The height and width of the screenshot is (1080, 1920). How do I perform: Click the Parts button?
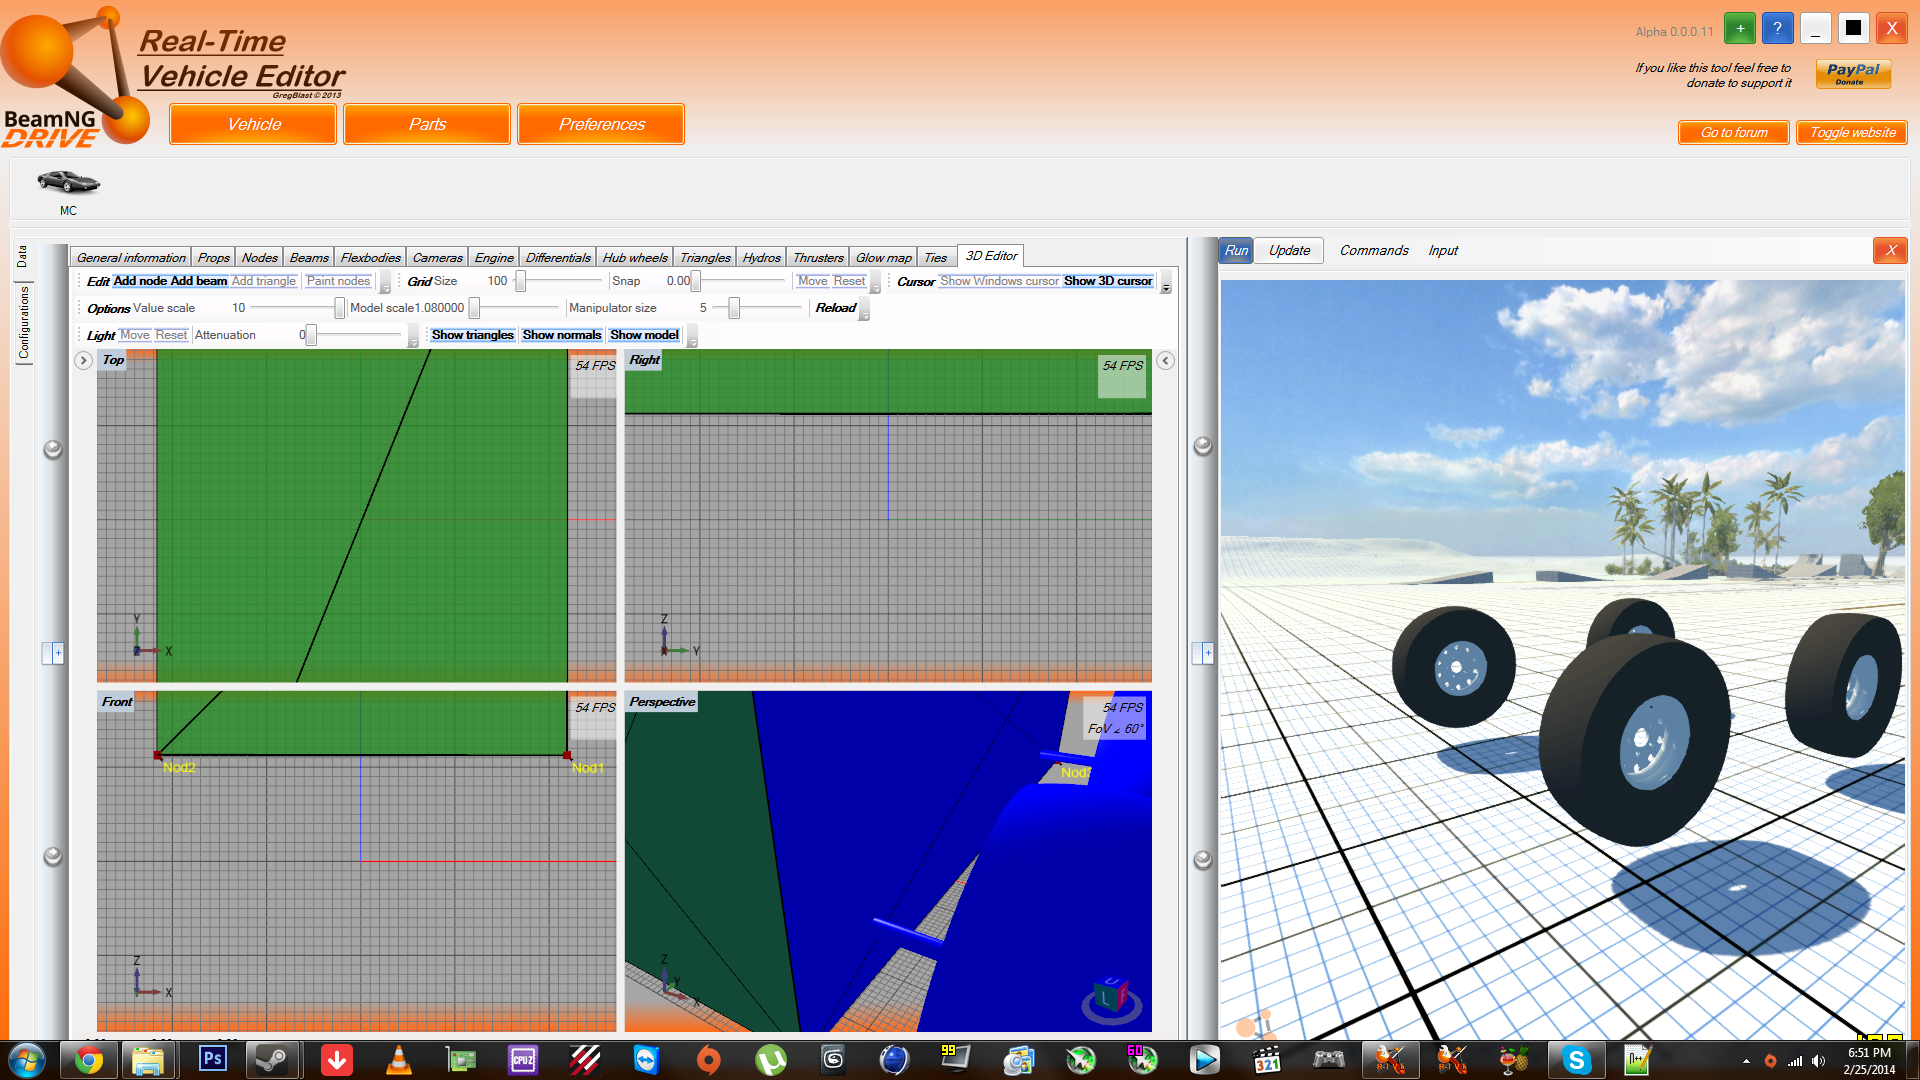(x=427, y=125)
